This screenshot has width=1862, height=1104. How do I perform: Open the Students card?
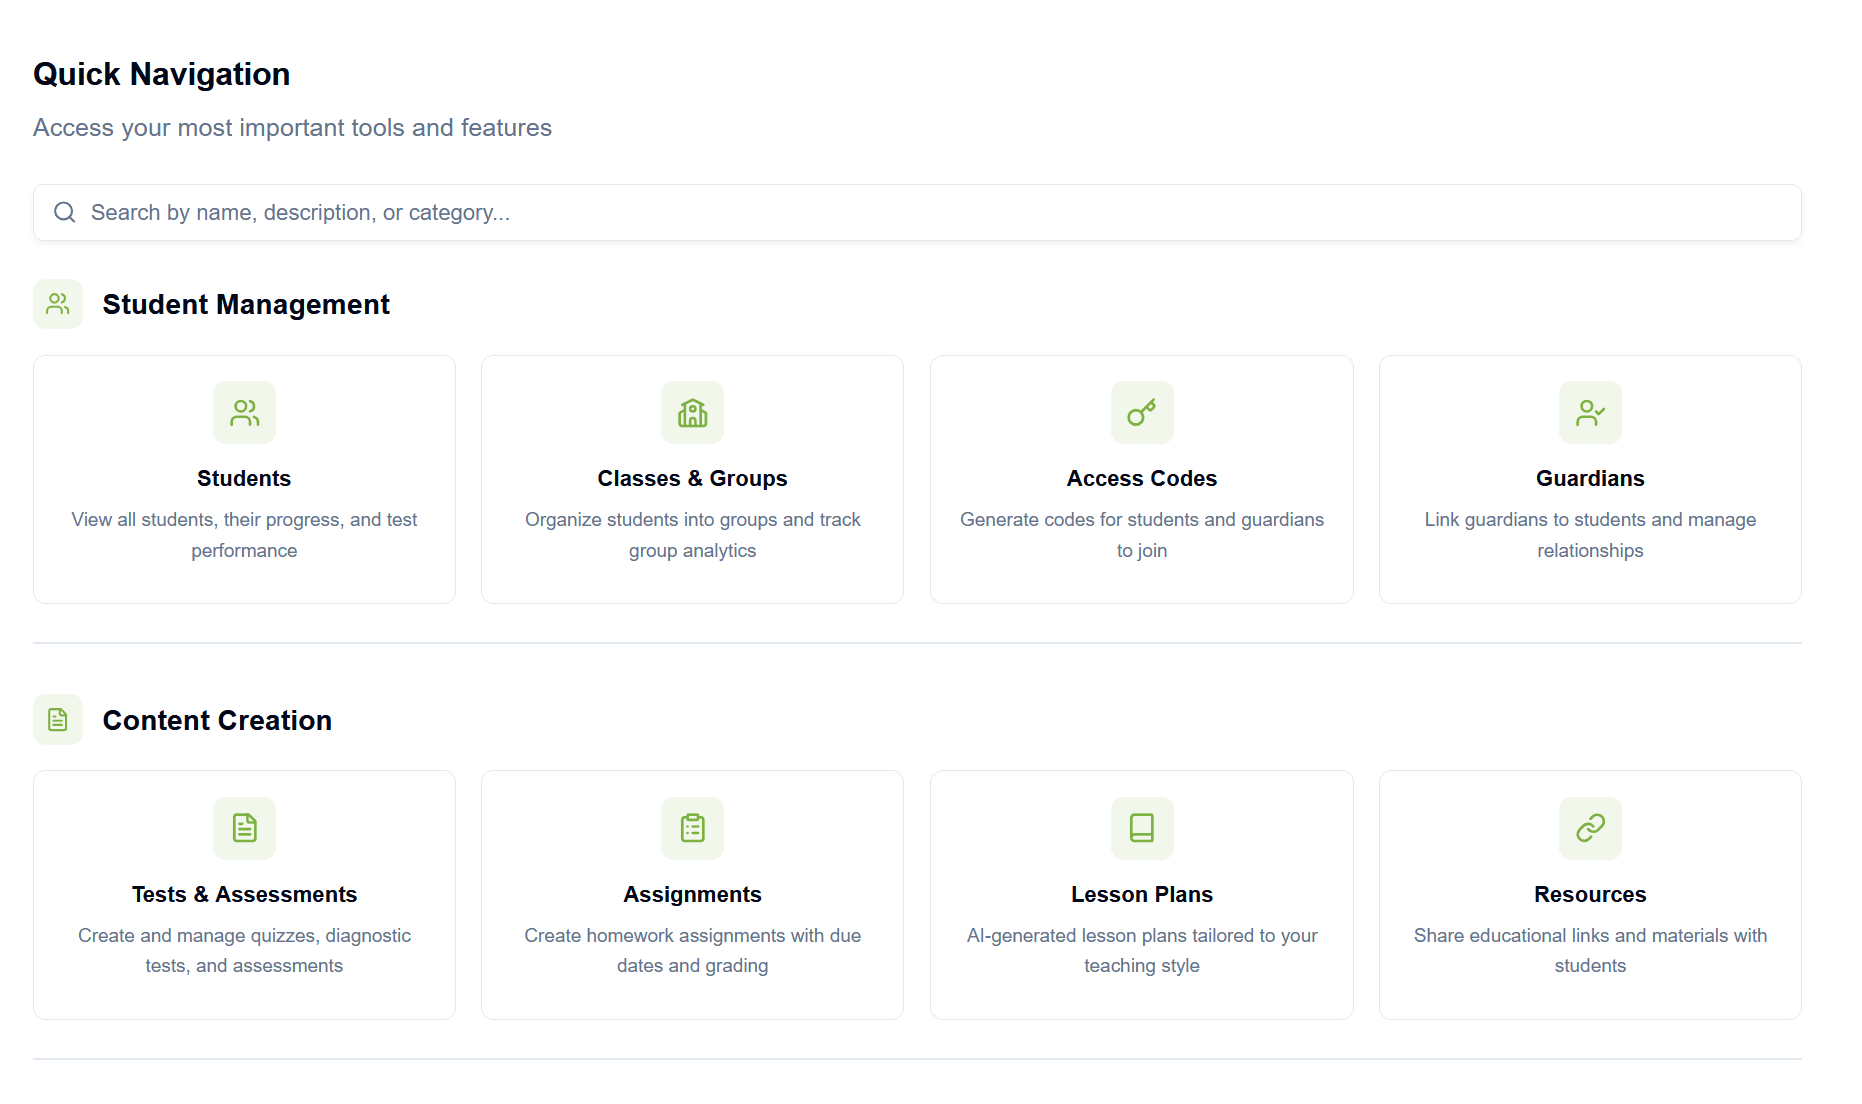tap(244, 480)
